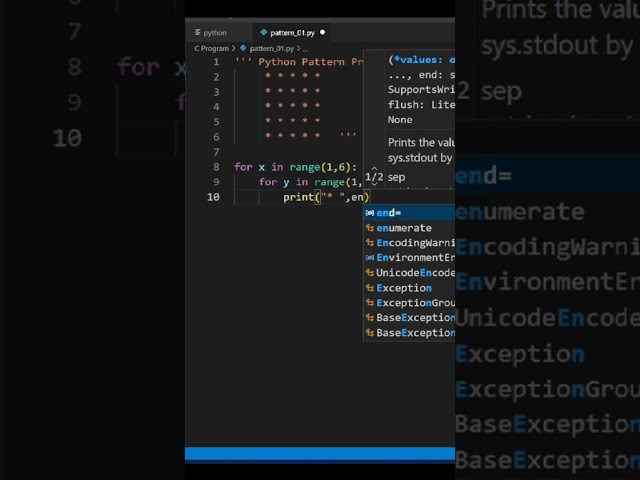The height and width of the screenshot is (480, 640).
Task: Choose the EnvironmentError suggestion
Action: tap(409, 258)
